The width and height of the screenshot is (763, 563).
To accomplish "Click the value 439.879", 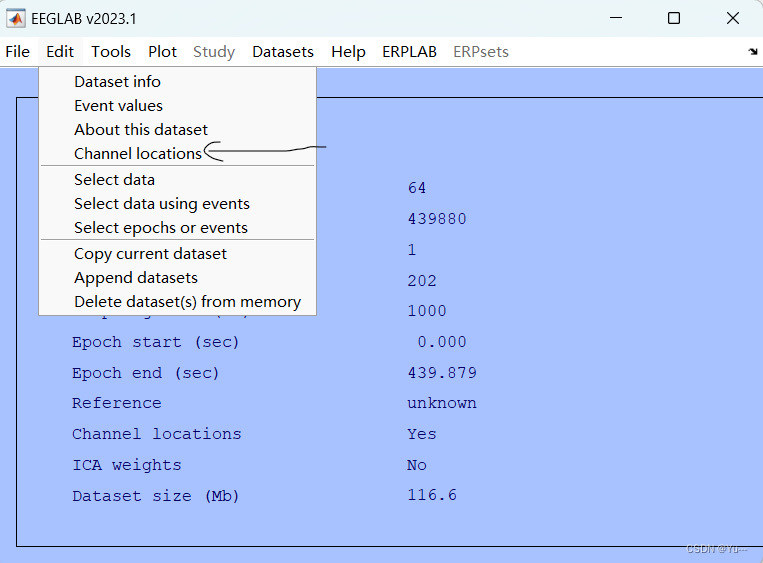I will pos(442,373).
